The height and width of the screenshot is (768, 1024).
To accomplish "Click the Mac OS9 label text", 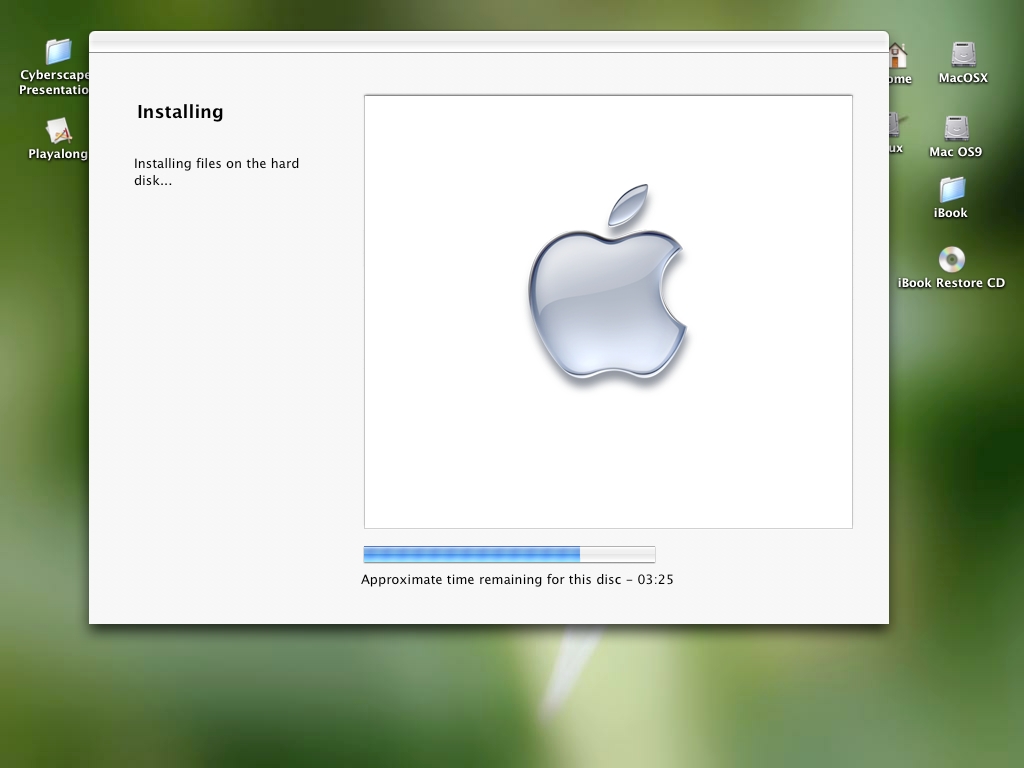I will (955, 152).
